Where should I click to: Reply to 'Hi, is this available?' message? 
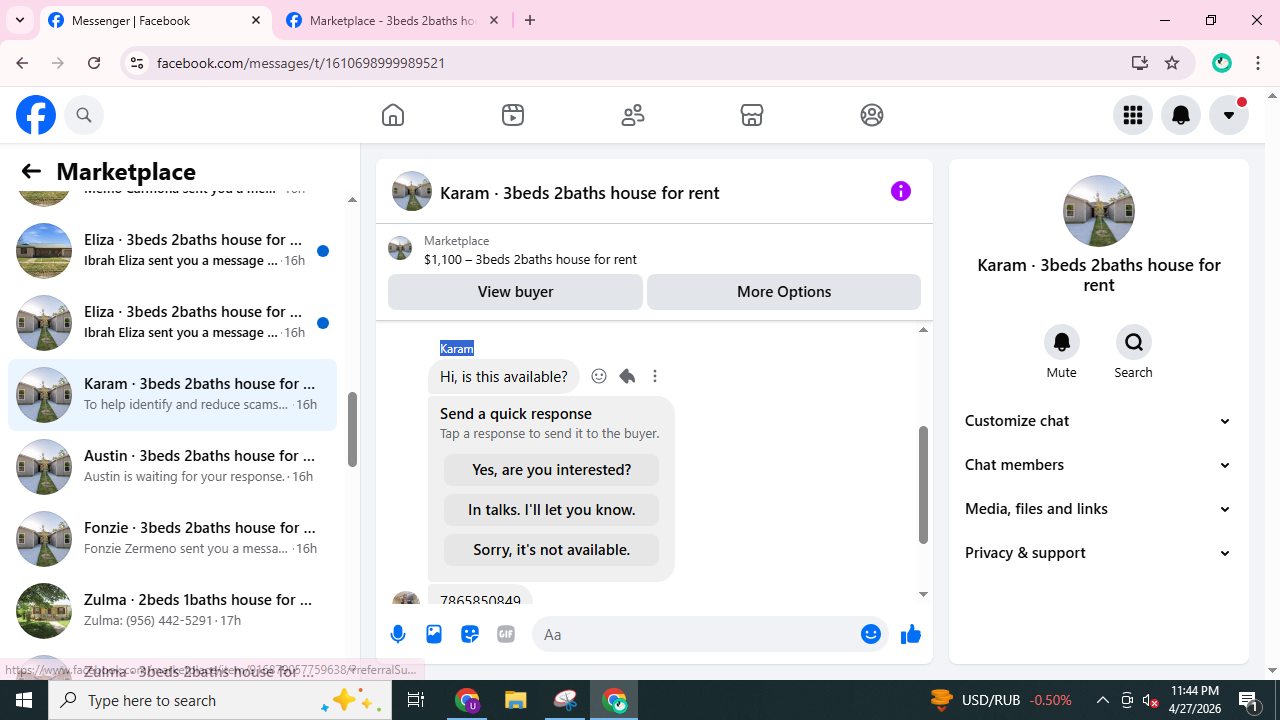click(627, 376)
